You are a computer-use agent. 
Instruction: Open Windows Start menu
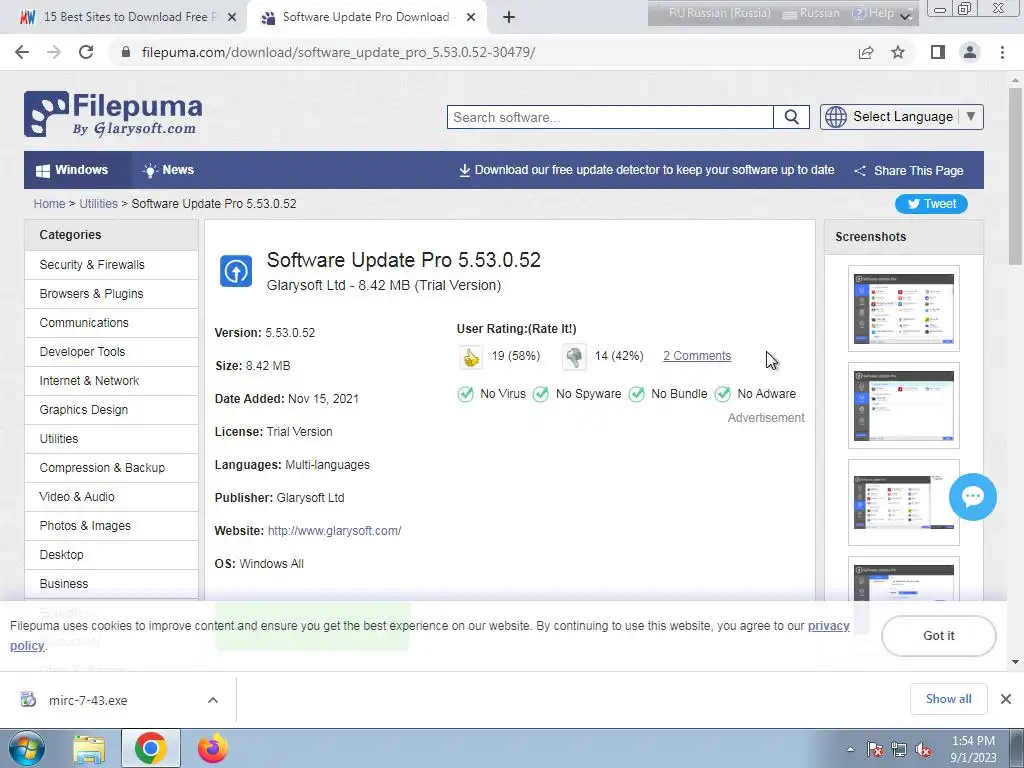pyautogui.click(x=27, y=748)
